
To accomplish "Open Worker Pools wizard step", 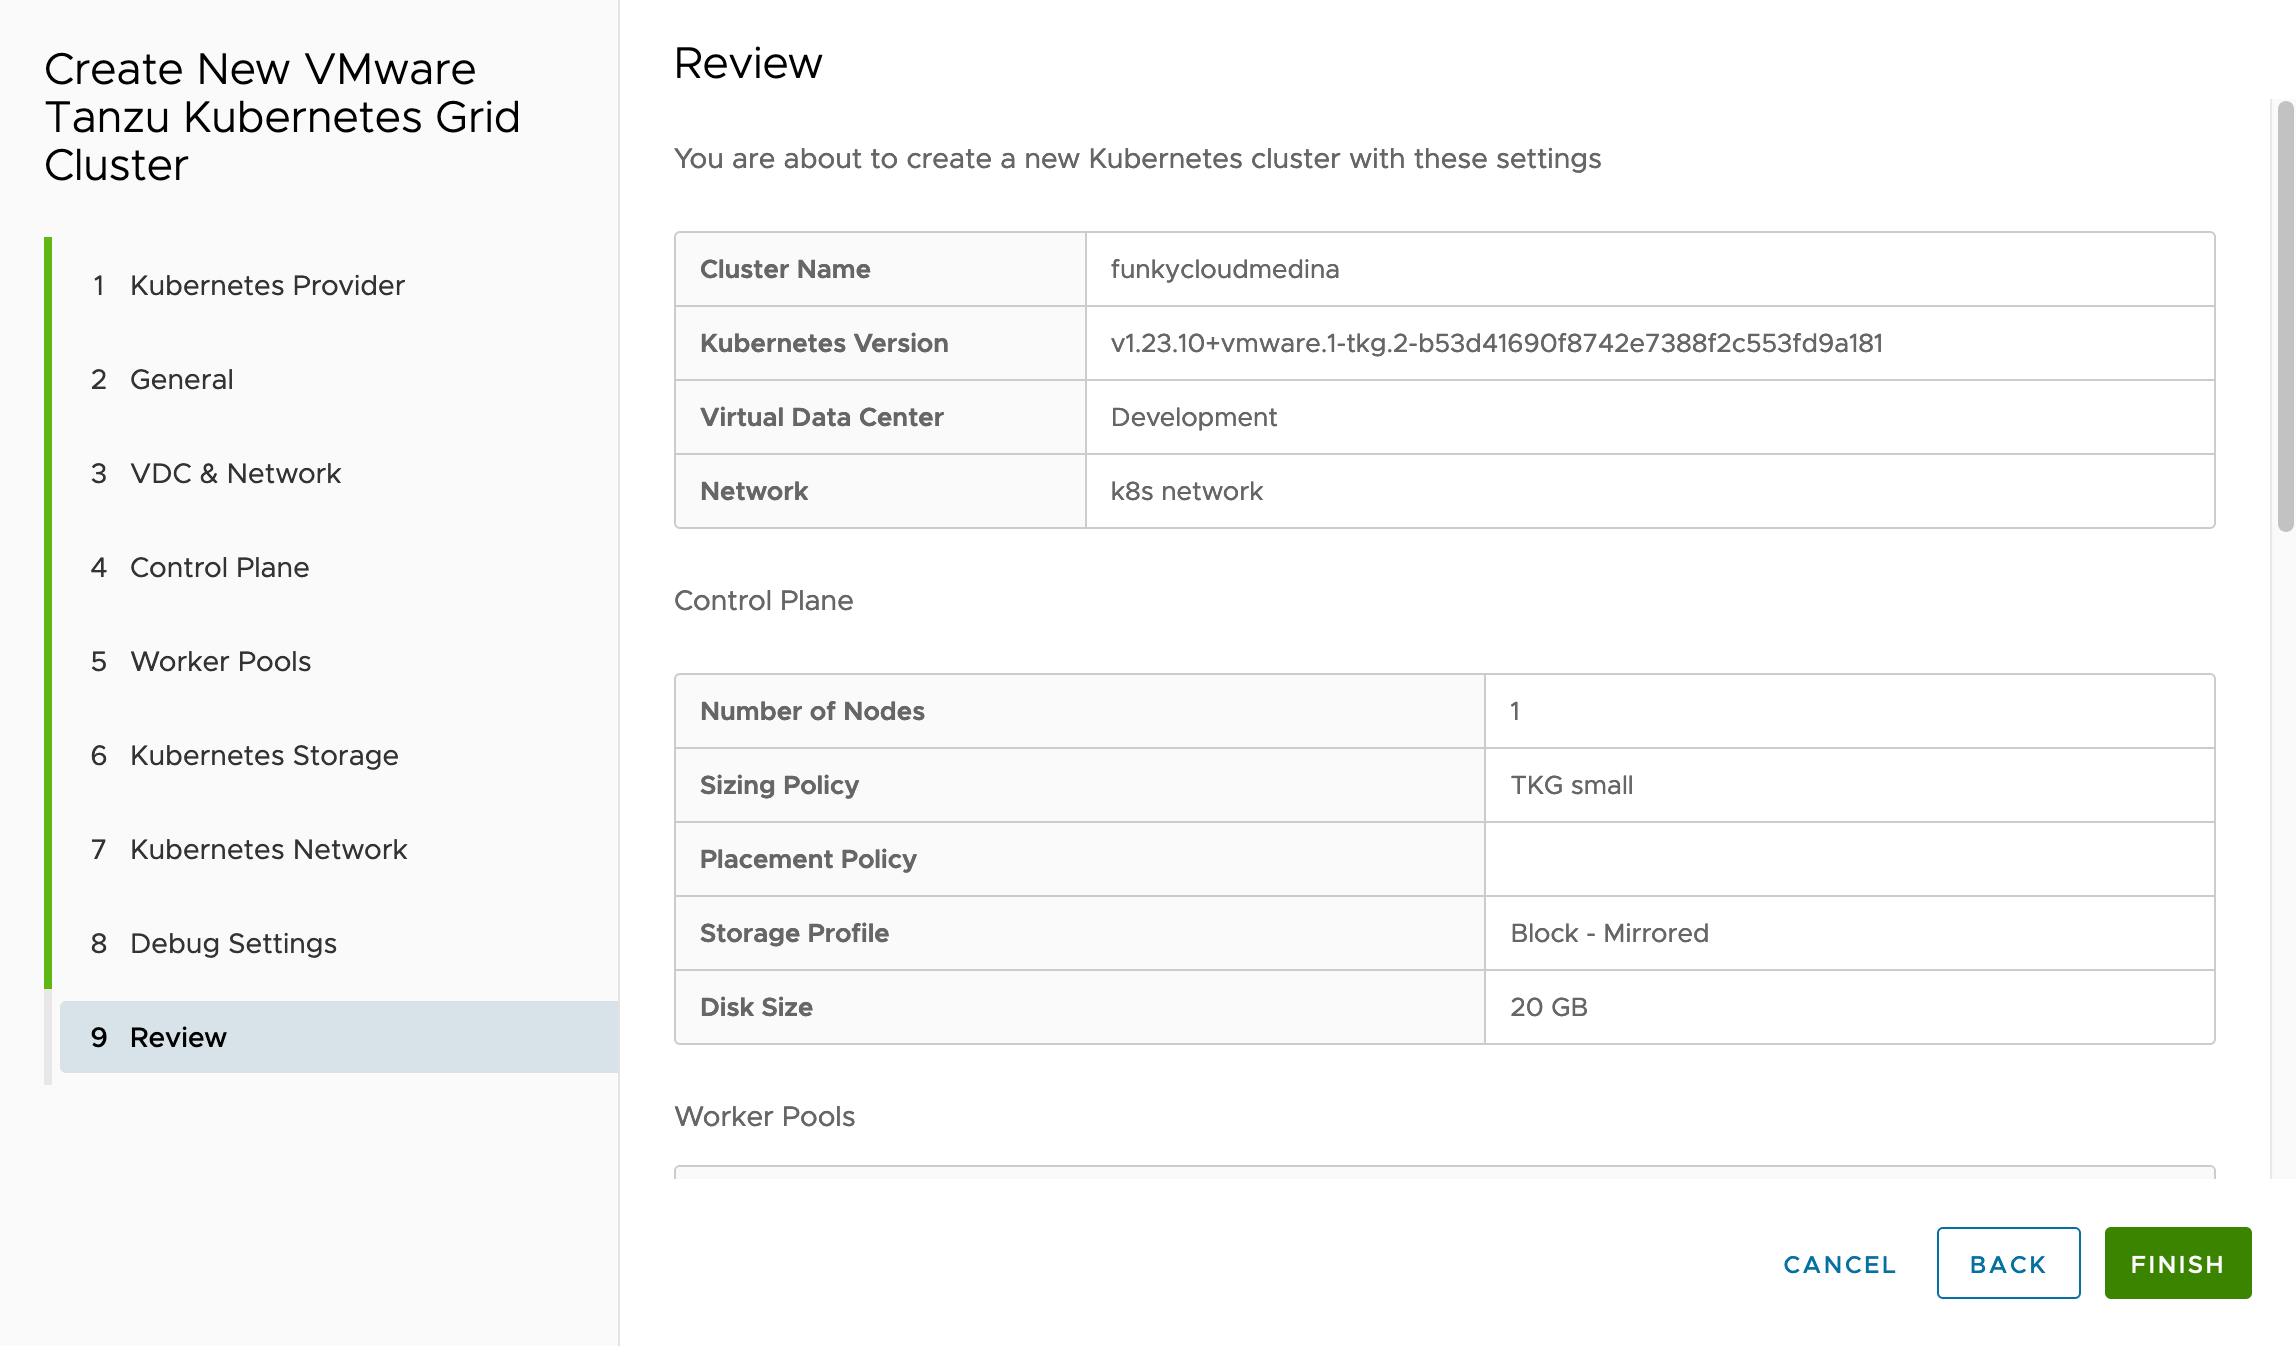I will click(x=201, y=661).
